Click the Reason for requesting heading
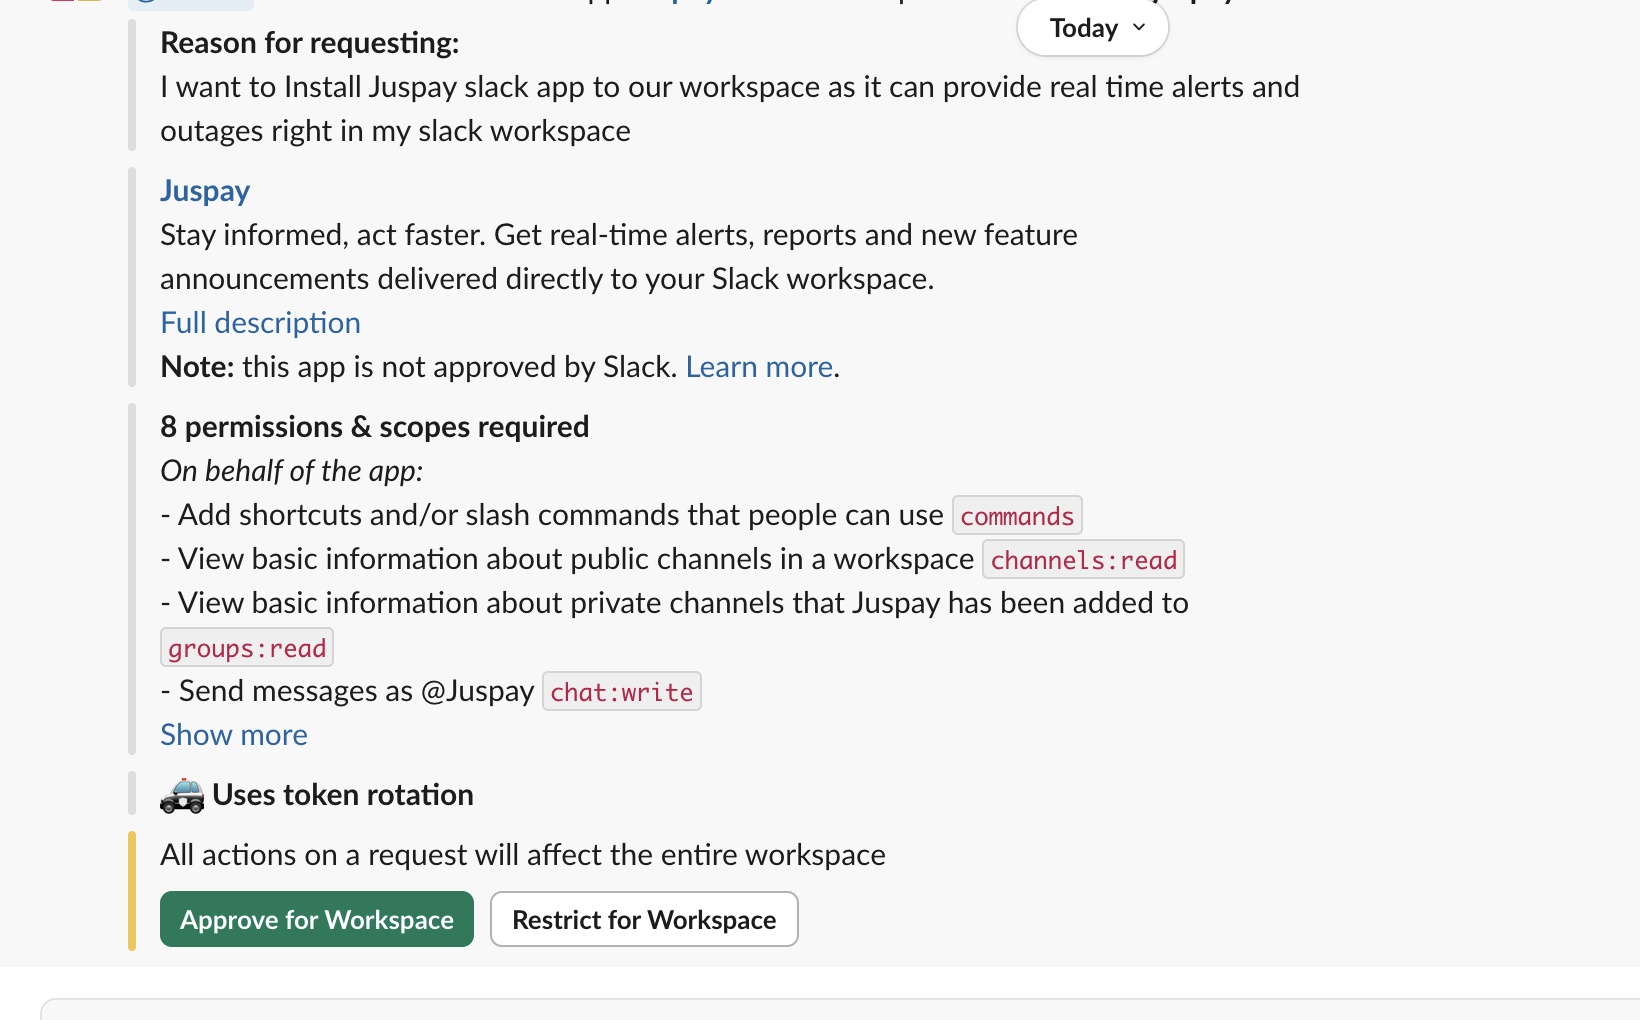This screenshot has height=1020, width=1640. (x=310, y=43)
